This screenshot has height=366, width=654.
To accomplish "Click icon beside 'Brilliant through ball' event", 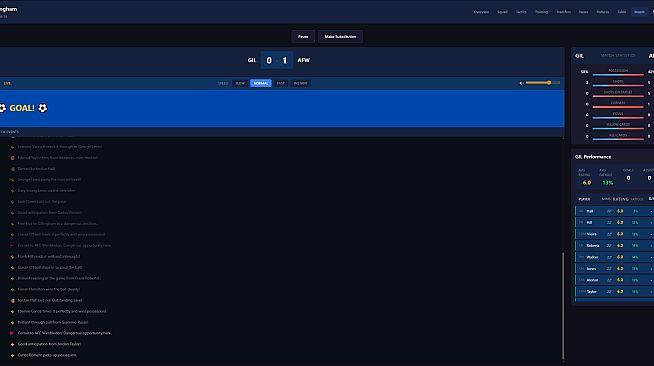I will (12, 323).
